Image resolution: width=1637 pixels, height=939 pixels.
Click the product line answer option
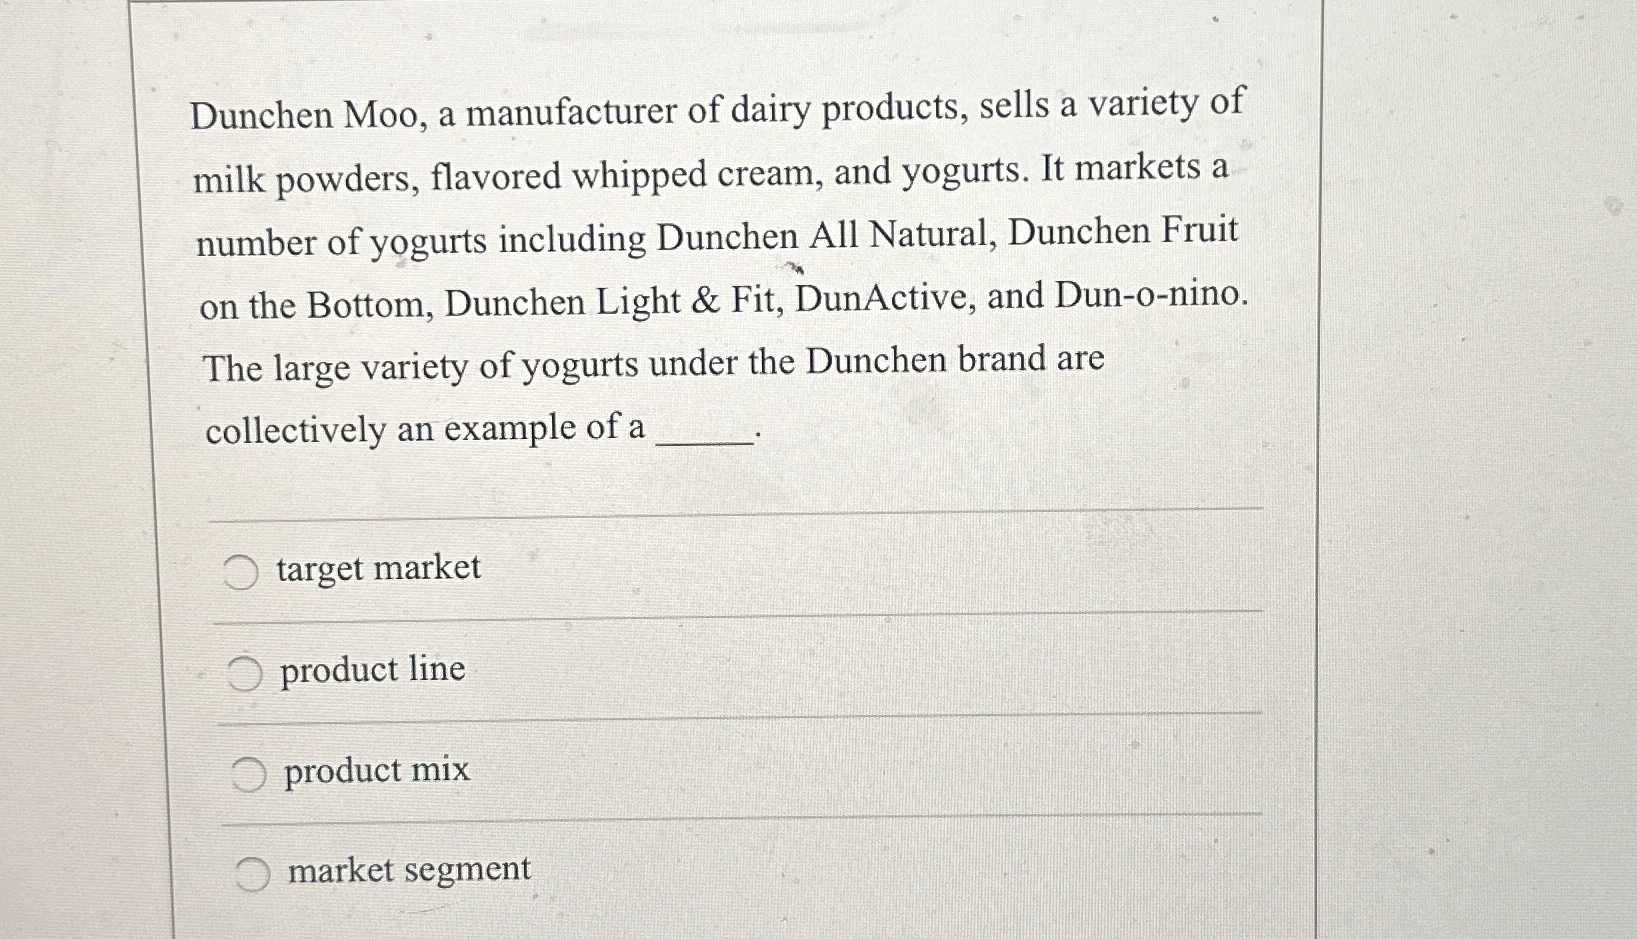(372, 670)
